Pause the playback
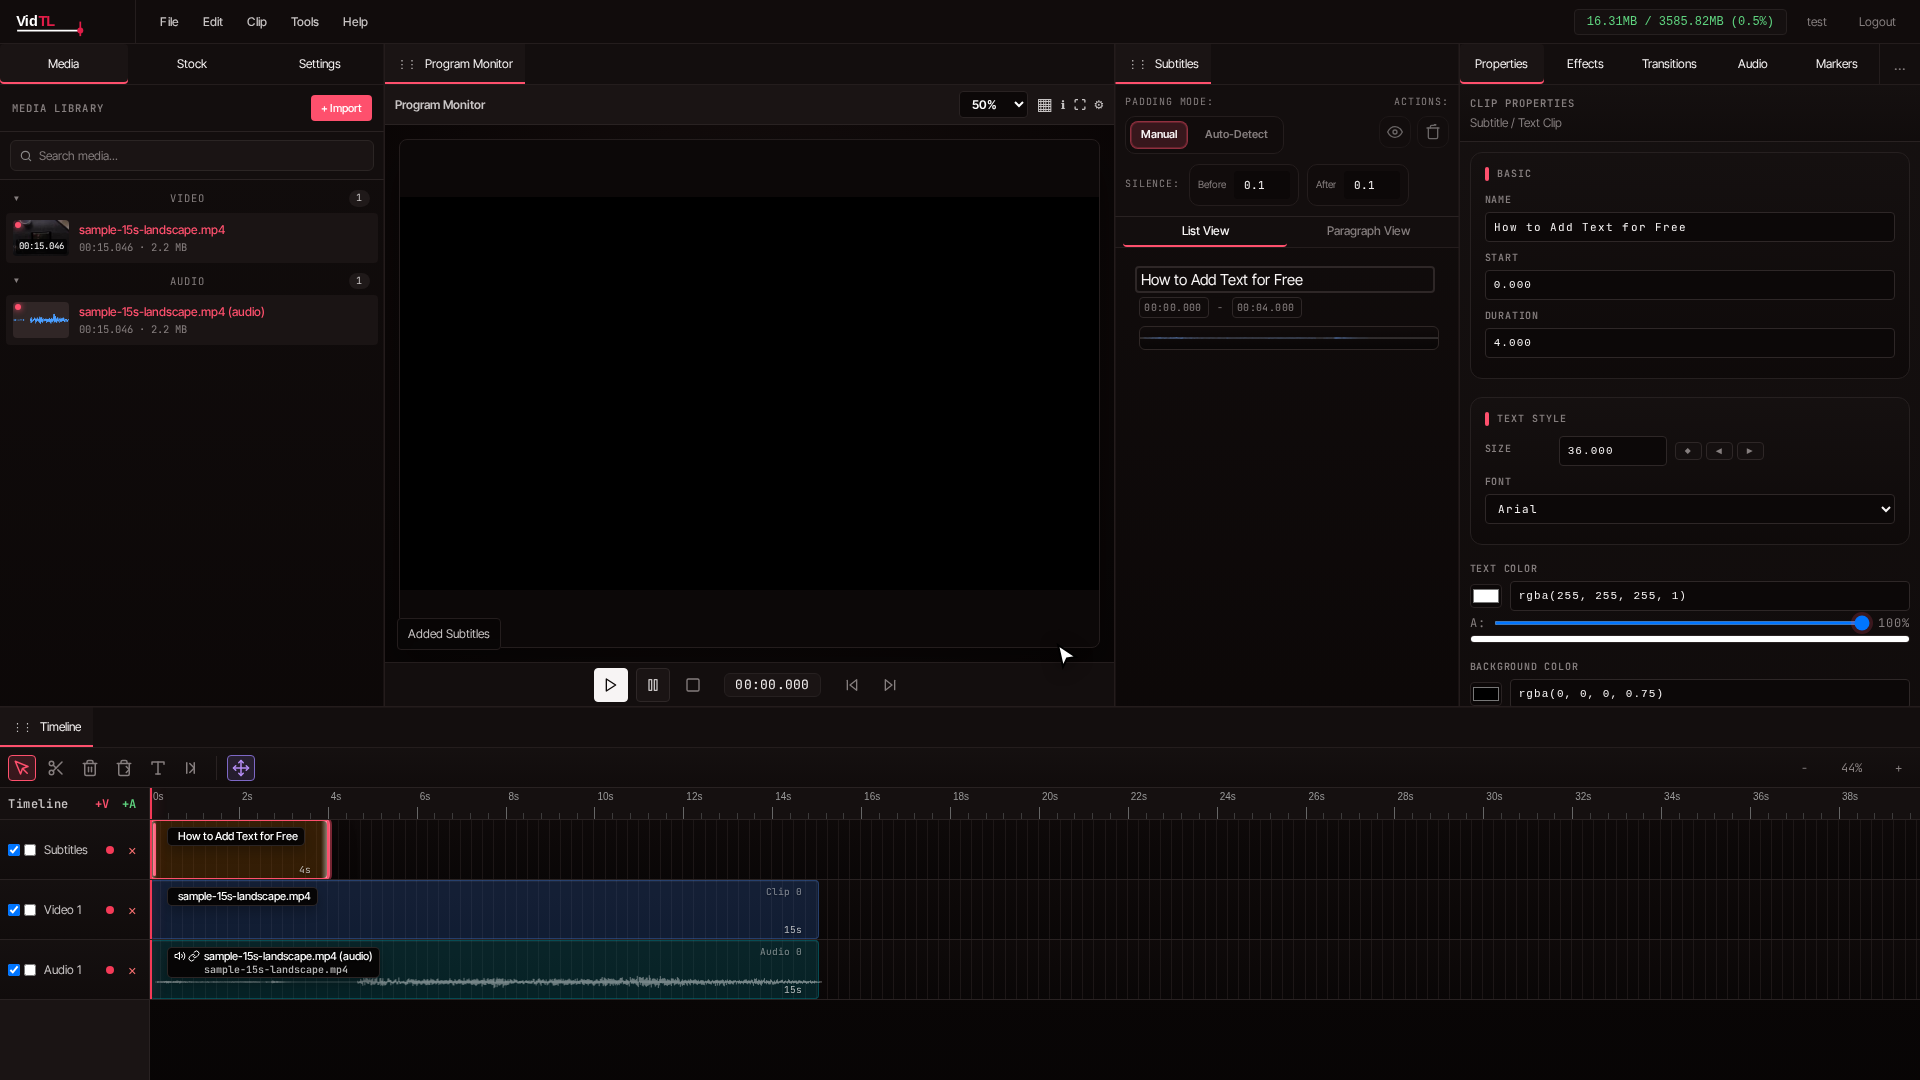The image size is (1920, 1080). click(653, 685)
